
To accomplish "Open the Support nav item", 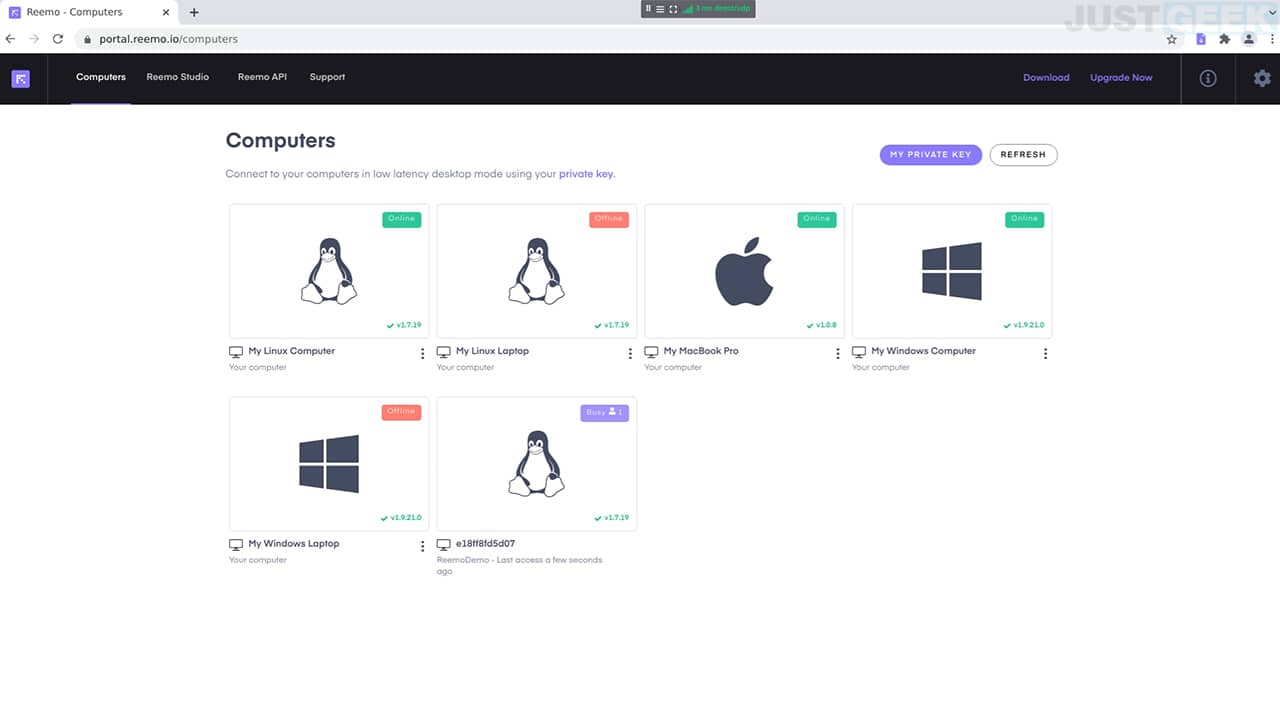I will [x=327, y=77].
